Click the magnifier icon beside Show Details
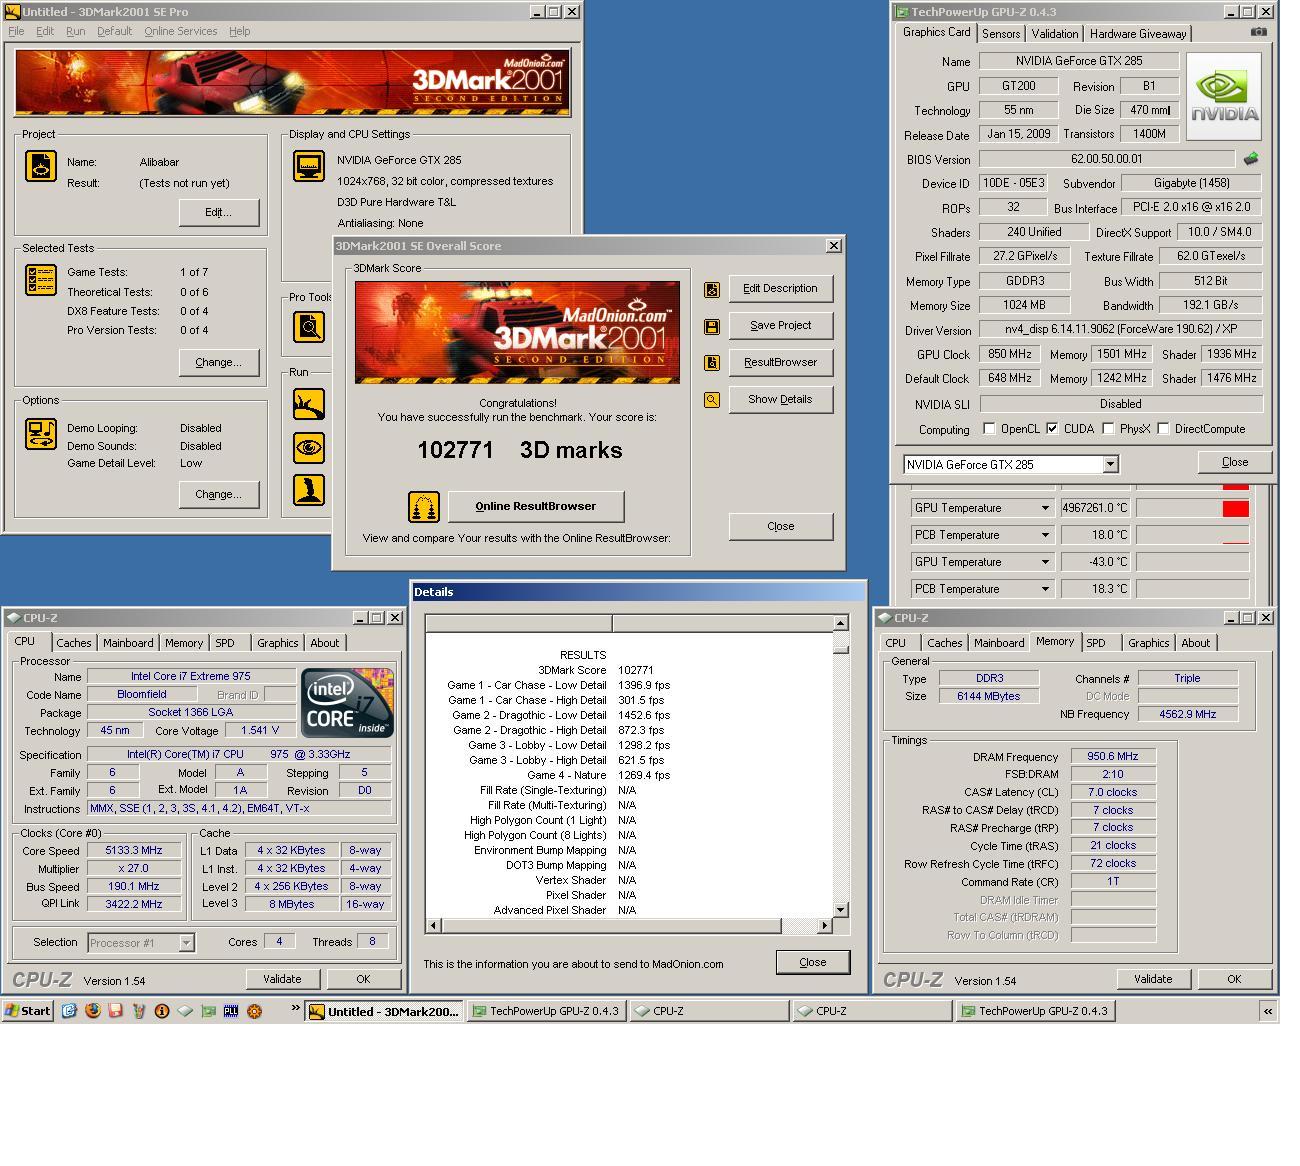 [x=711, y=400]
